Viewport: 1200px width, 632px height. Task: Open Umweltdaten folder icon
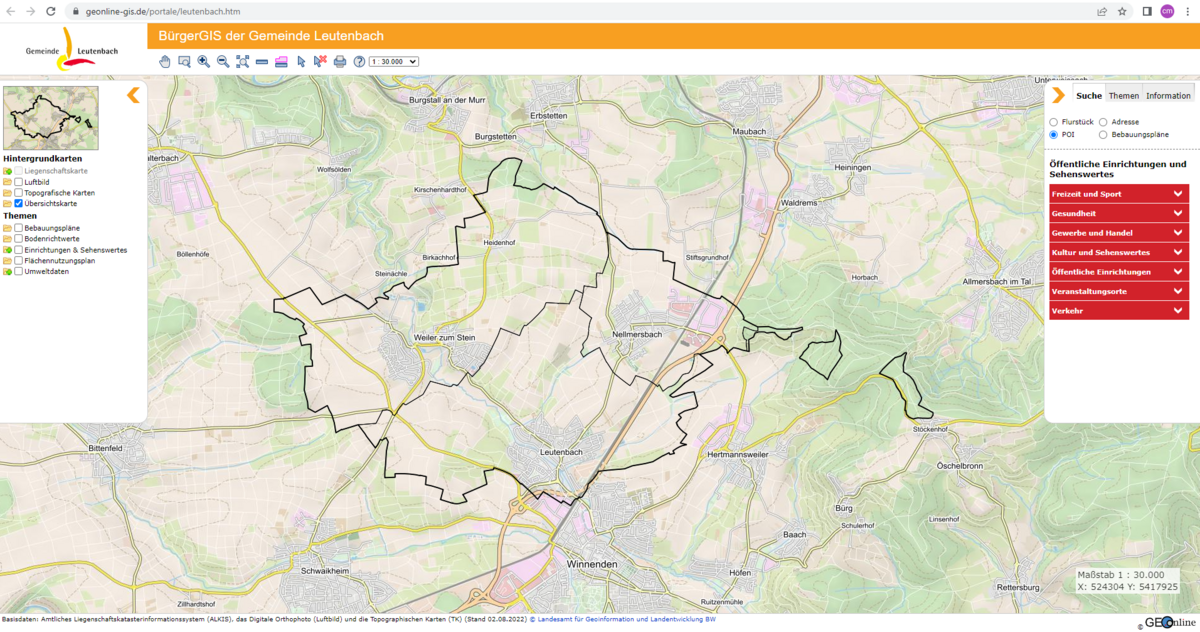7,271
